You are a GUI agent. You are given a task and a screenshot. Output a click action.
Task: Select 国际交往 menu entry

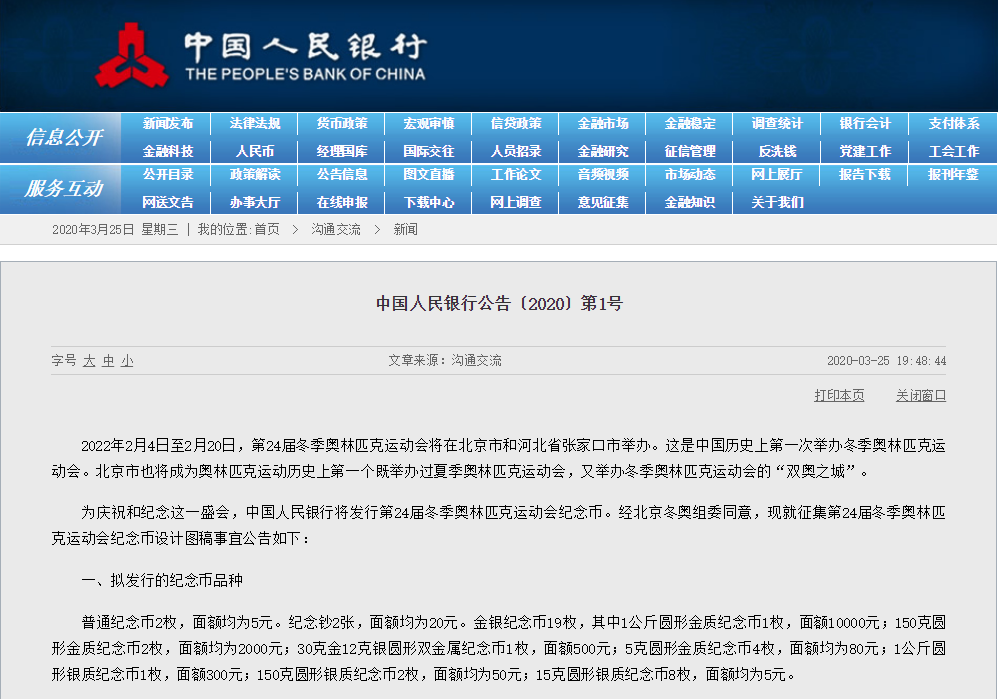point(428,152)
